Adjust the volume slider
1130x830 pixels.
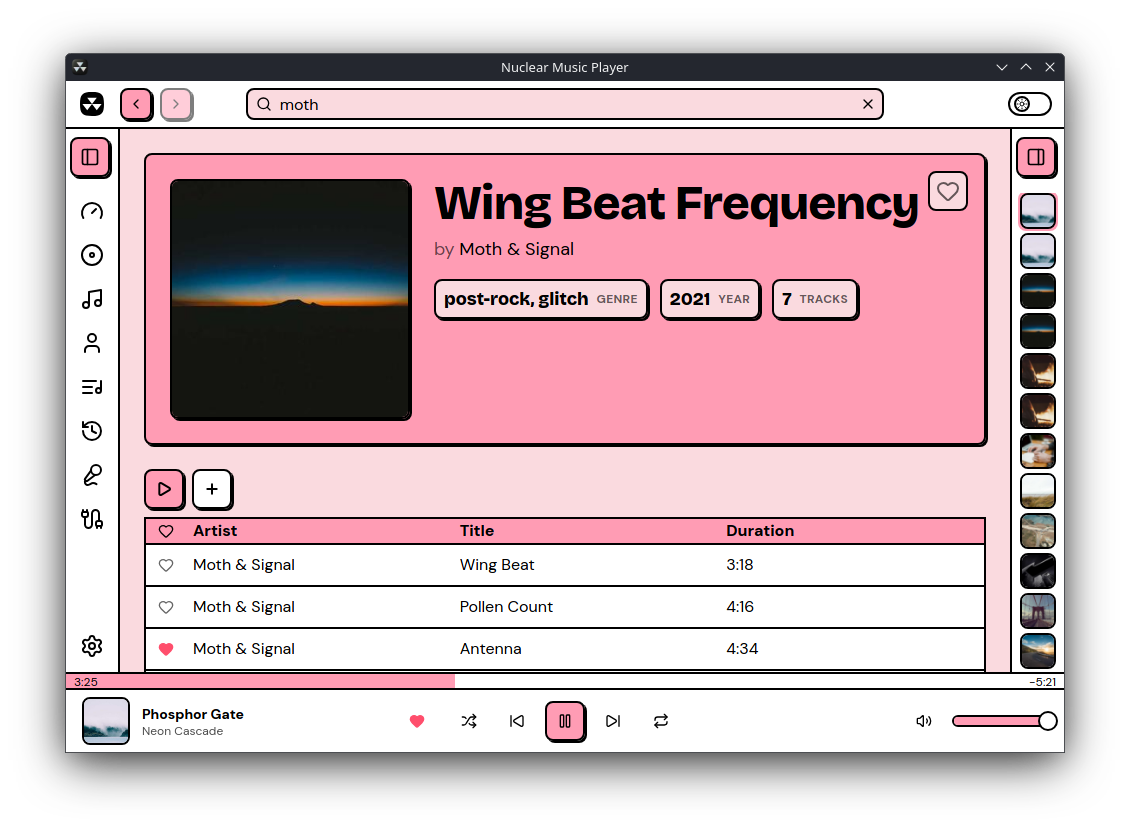pos(1004,721)
